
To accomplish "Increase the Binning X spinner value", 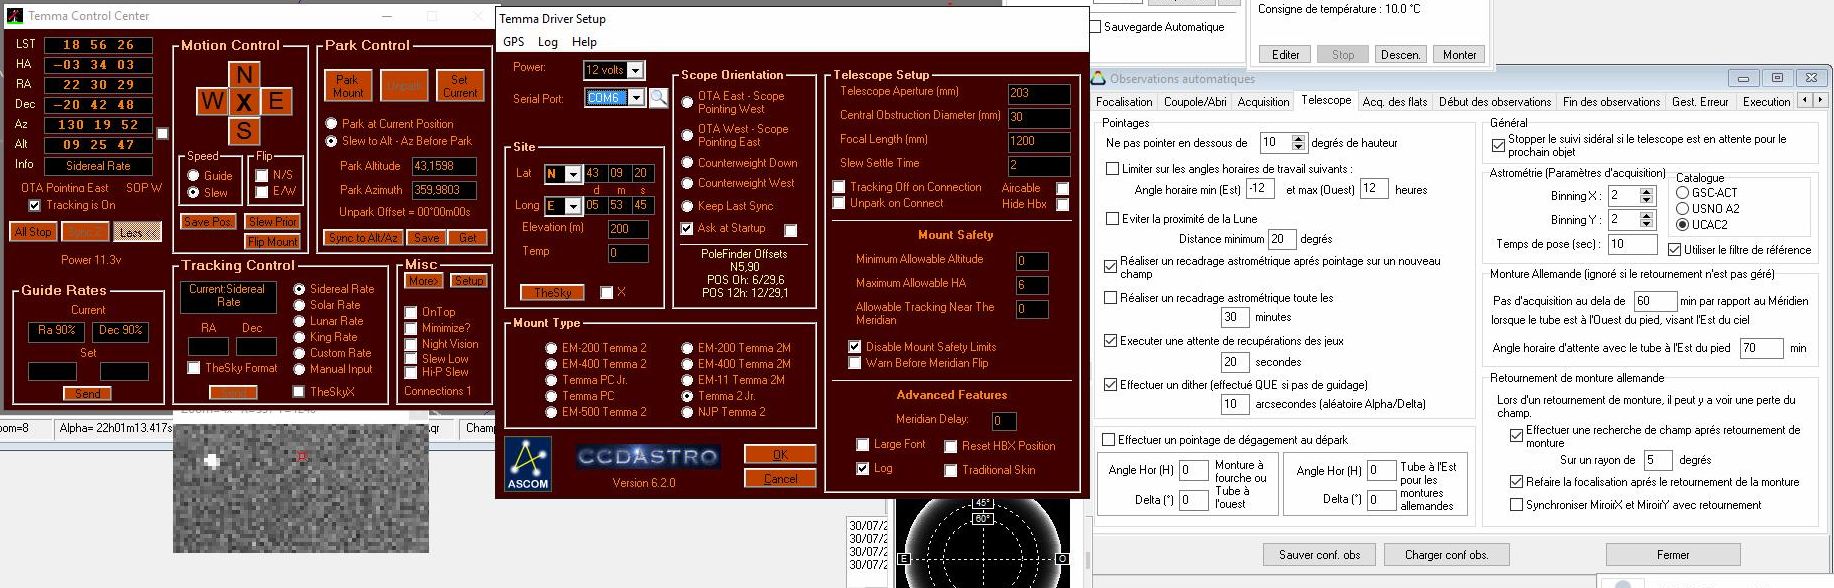I will tap(1645, 191).
